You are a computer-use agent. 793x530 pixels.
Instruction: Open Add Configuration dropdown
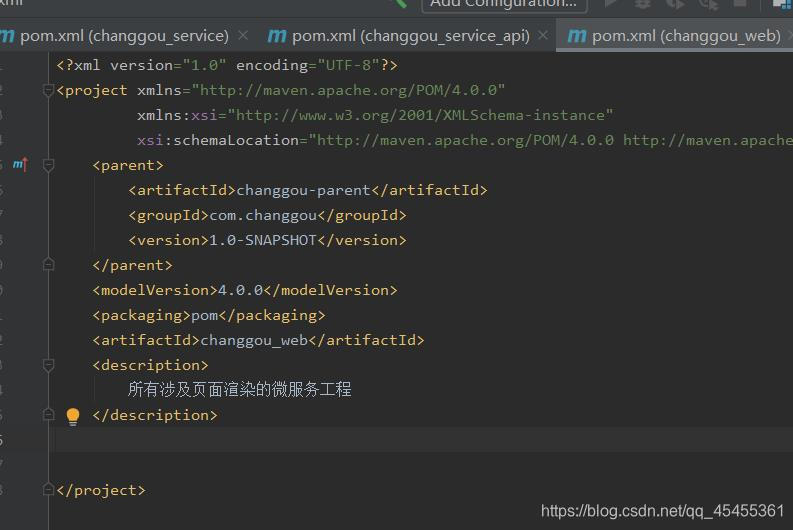[x=504, y=5]
